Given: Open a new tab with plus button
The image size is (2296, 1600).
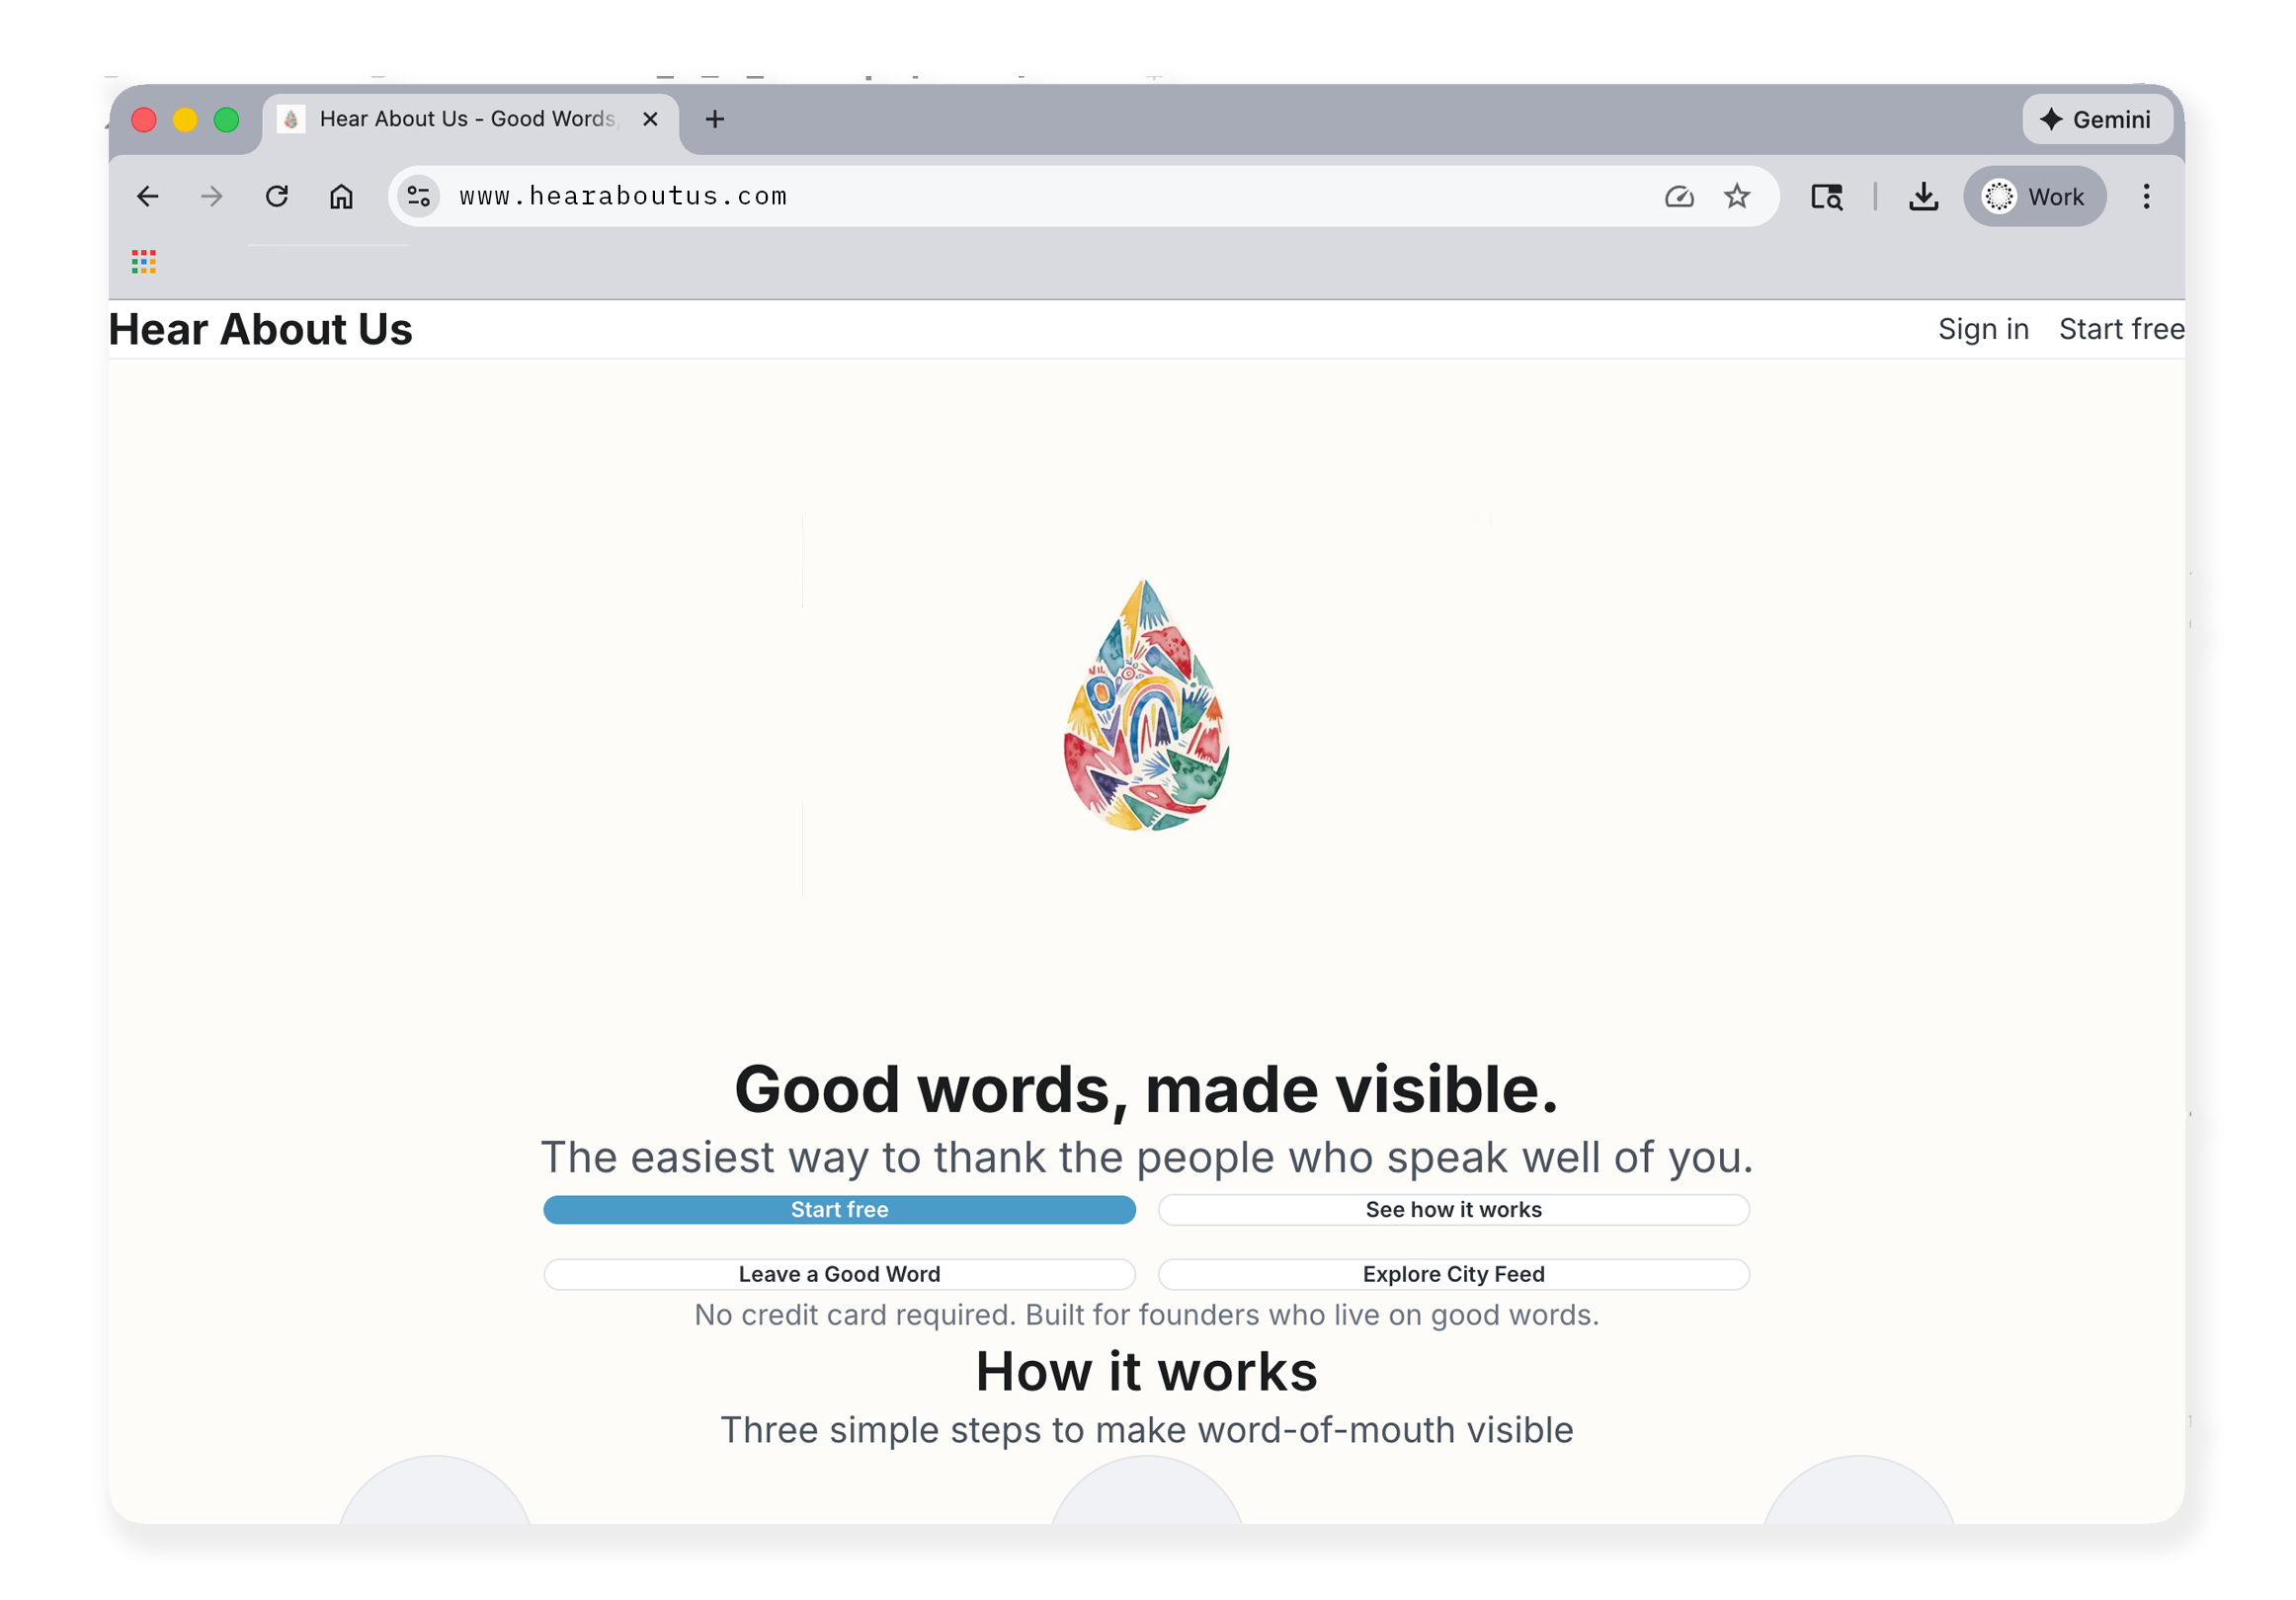Looking at the screenshot, I should (x=715, y=120).
